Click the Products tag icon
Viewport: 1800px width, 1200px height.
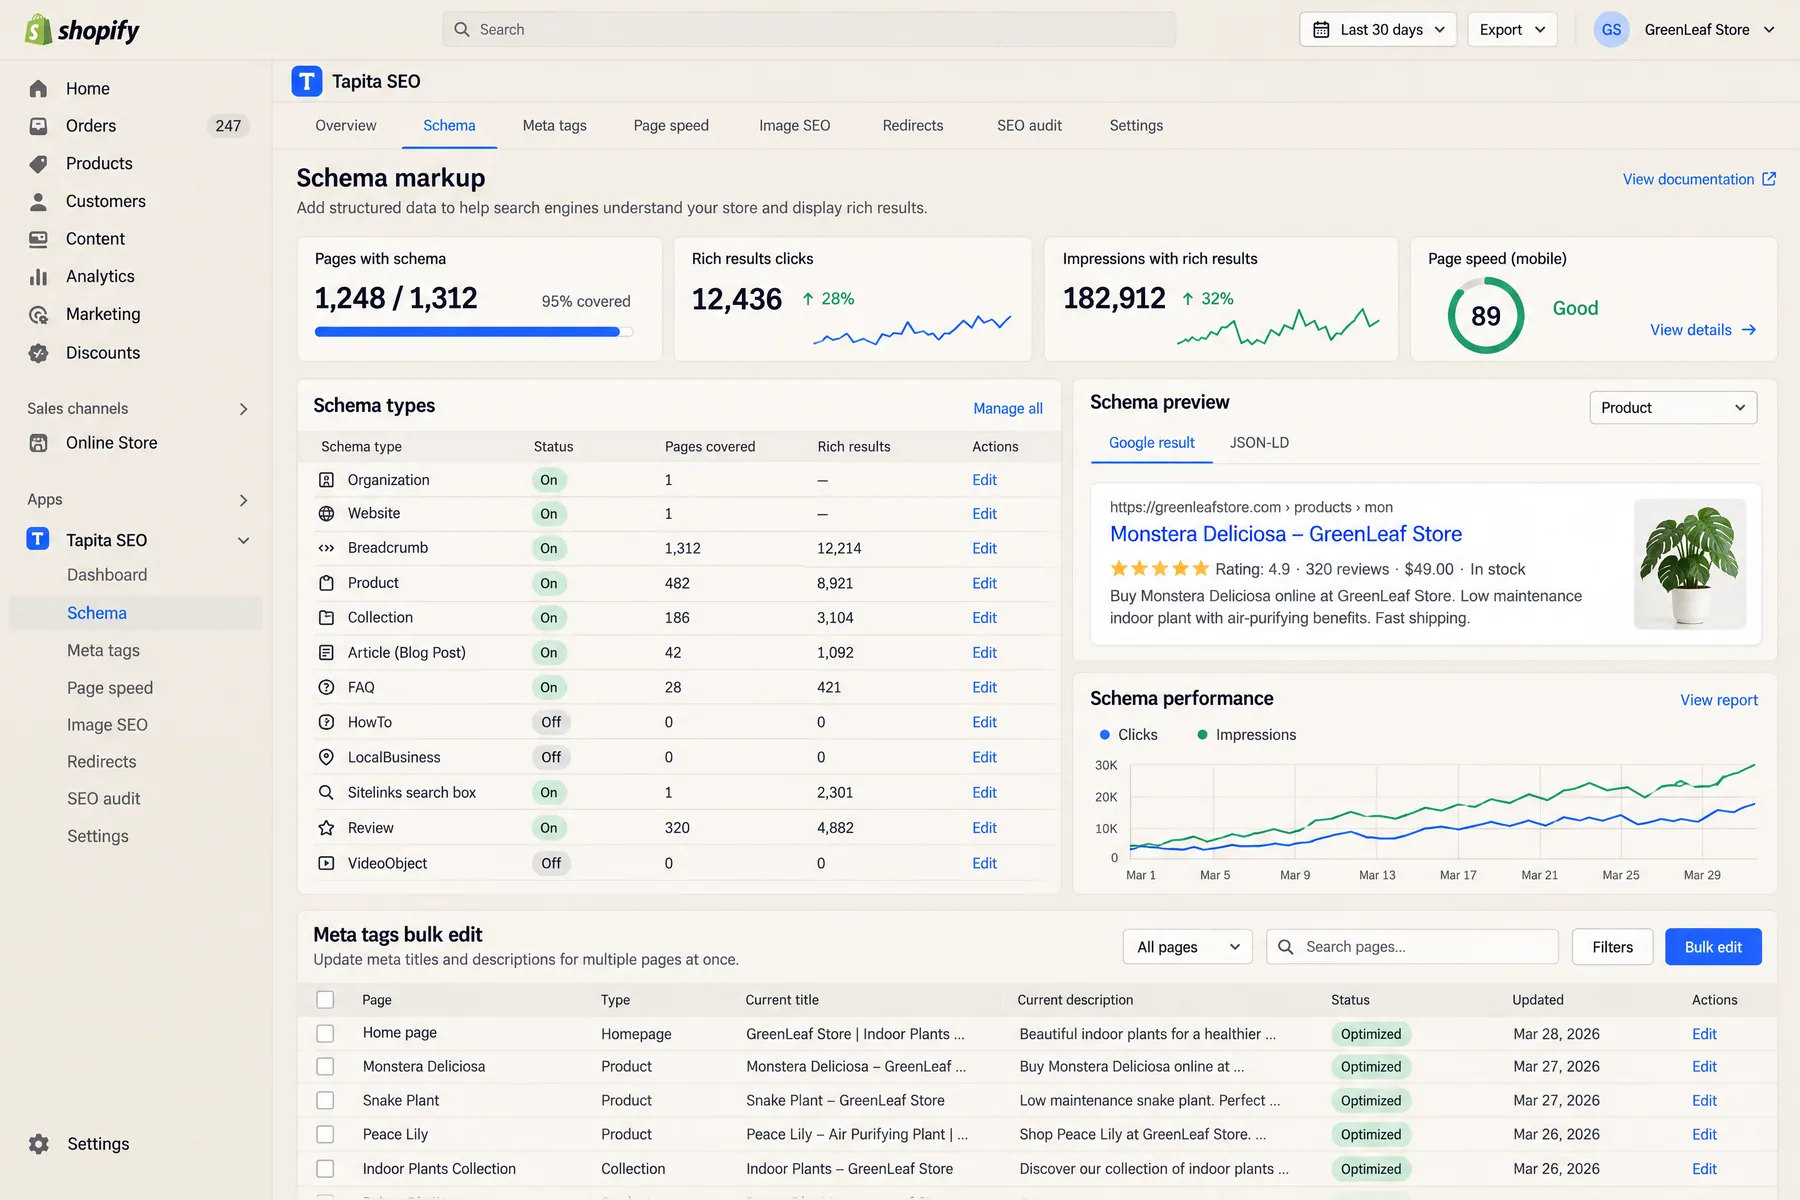(38, 164)
